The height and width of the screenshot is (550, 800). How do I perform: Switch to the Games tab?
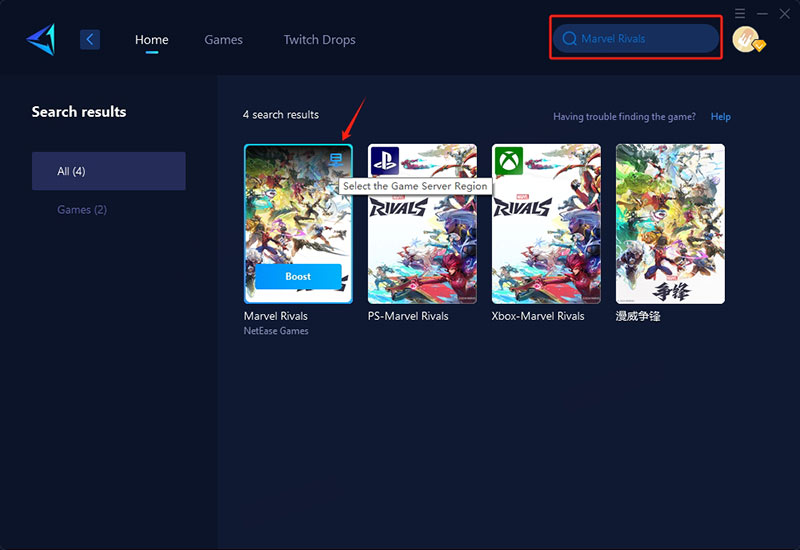click(x=223, y=40)
